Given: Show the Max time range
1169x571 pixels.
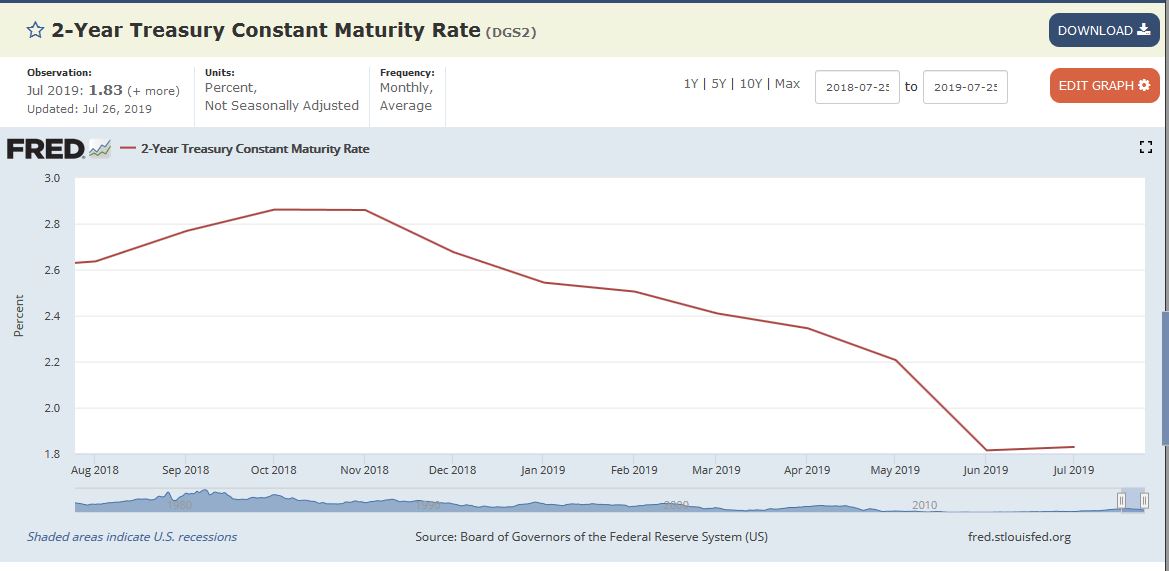Looking at the screenshot, I should coord(787,84).
